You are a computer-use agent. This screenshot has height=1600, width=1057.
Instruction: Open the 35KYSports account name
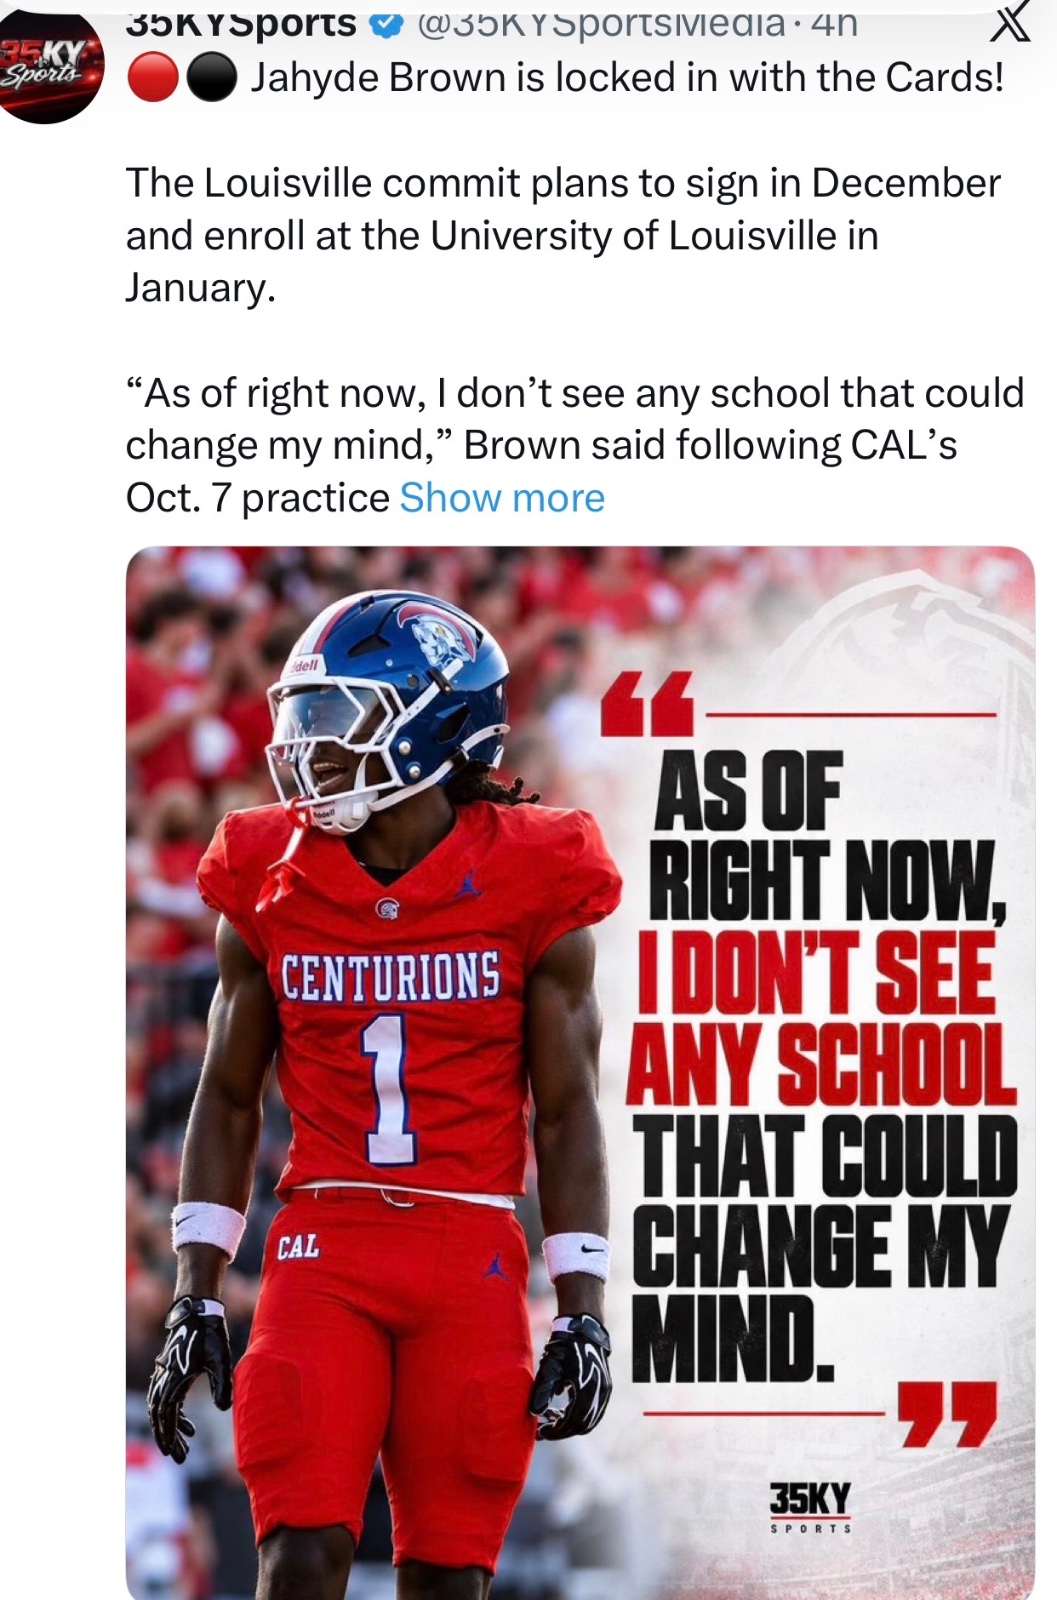coord(241,22)
